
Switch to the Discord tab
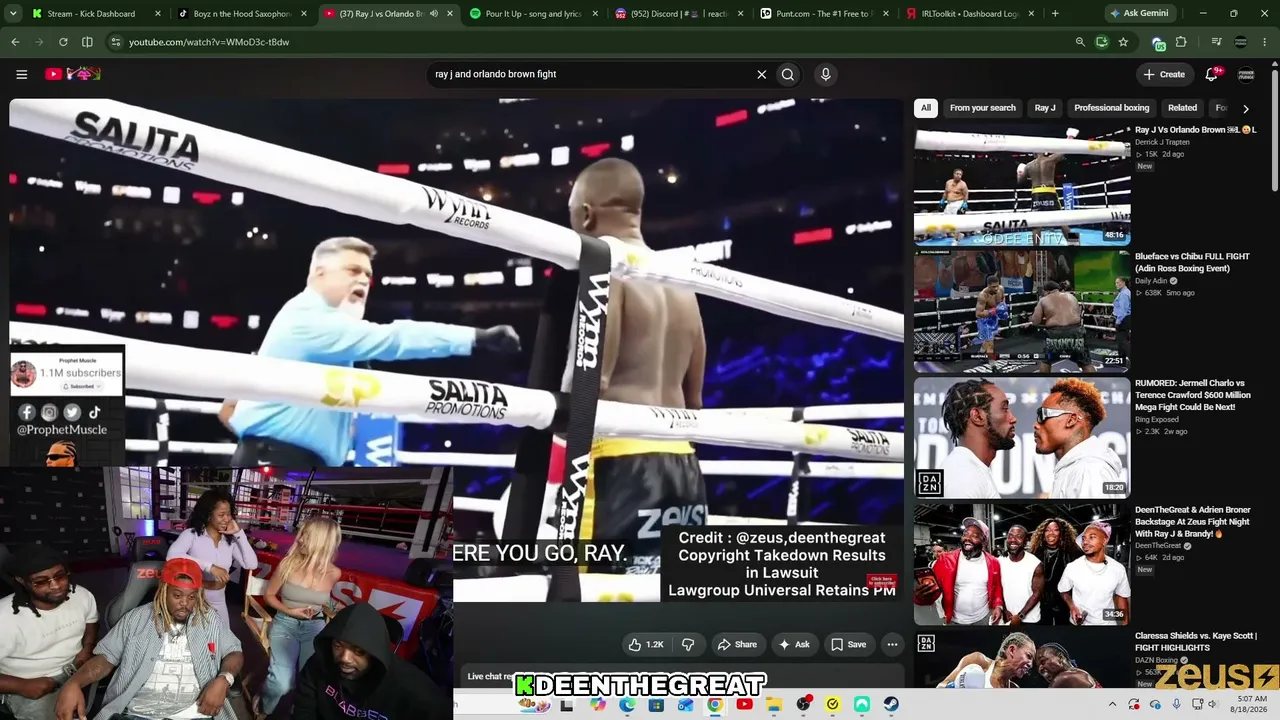(x=679, y=14)
